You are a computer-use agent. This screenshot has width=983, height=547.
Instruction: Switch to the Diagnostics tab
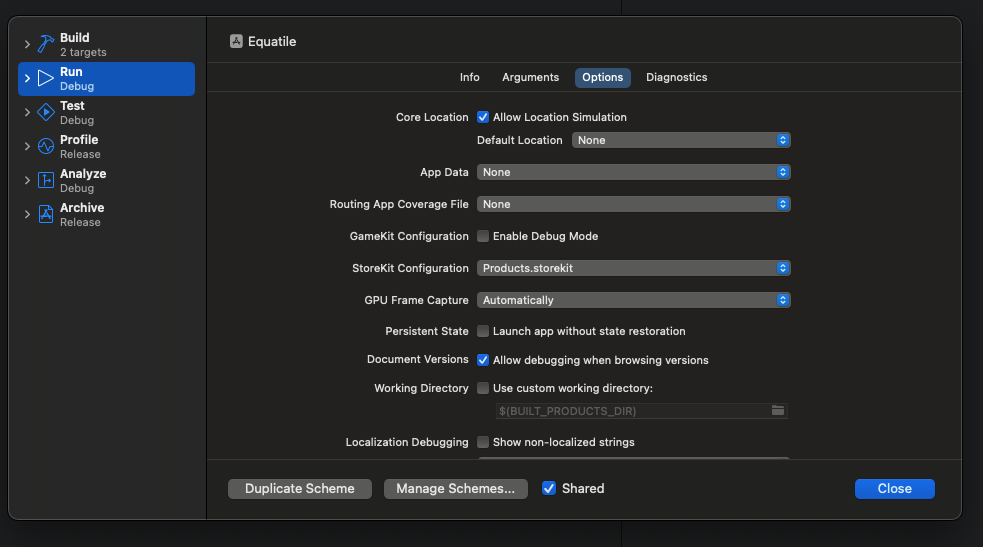[x=676, y=77]
